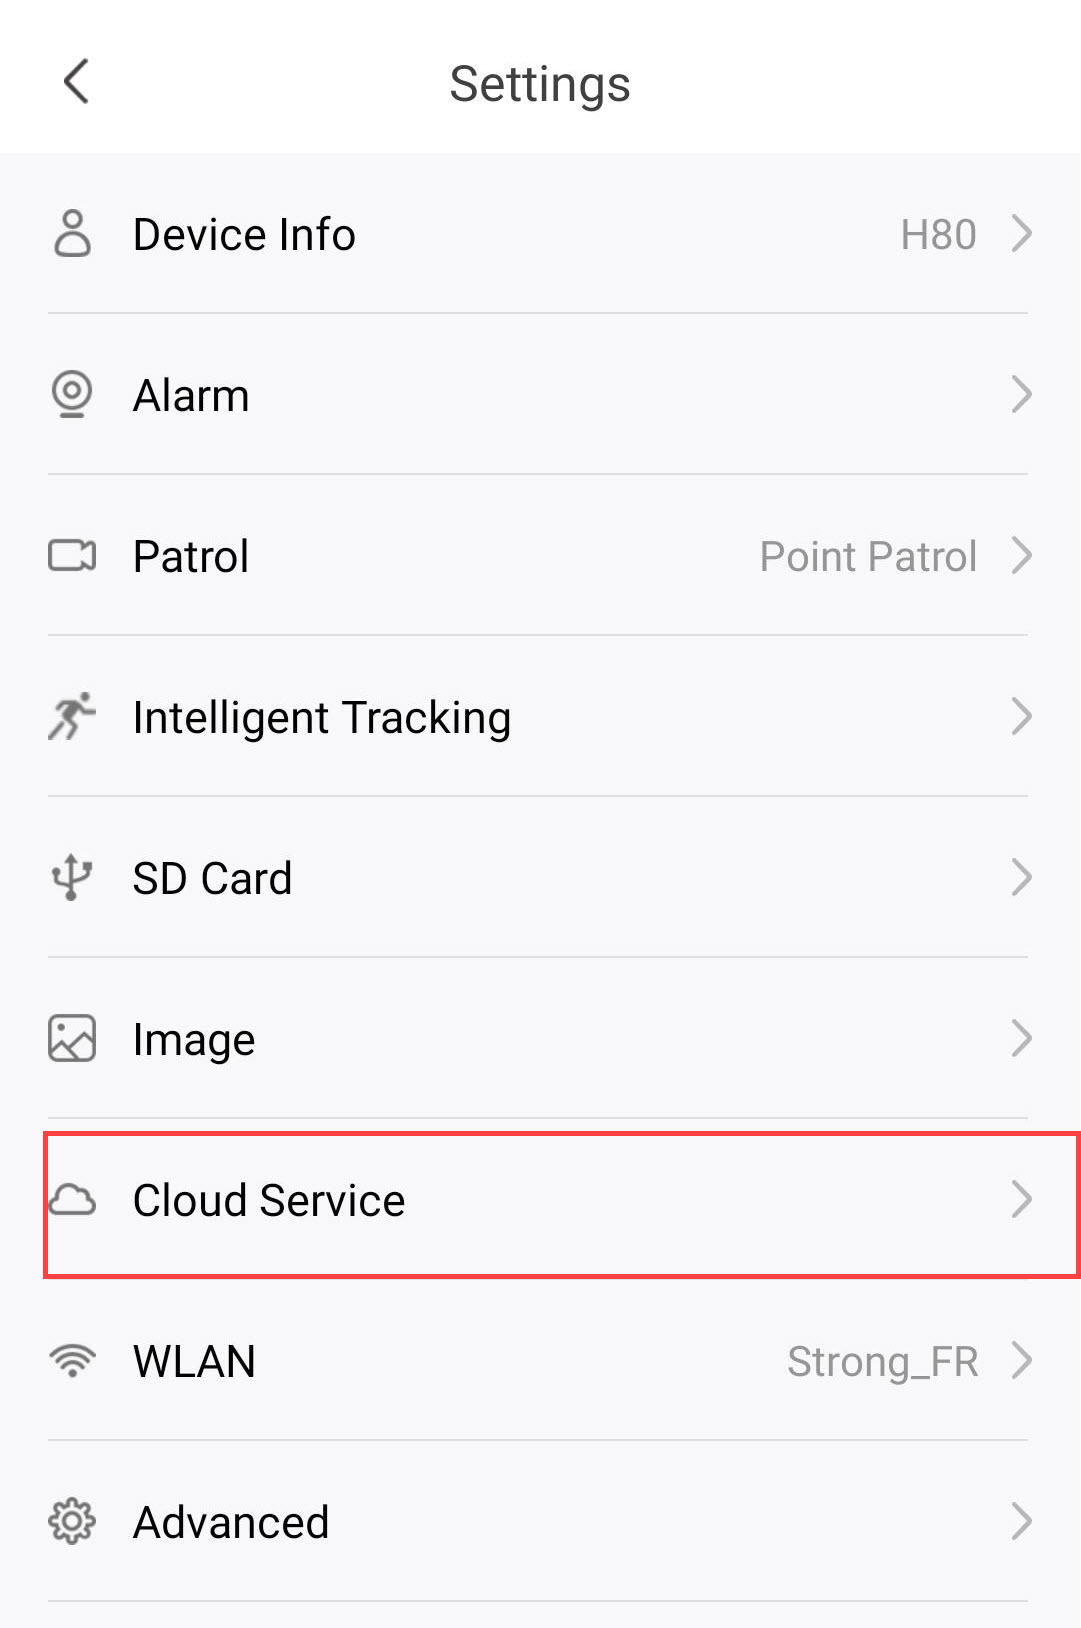Viewport: 1081px width, 1628px height.
Task: Tap the Image picture icon
Action: [x=72, y=1038]
